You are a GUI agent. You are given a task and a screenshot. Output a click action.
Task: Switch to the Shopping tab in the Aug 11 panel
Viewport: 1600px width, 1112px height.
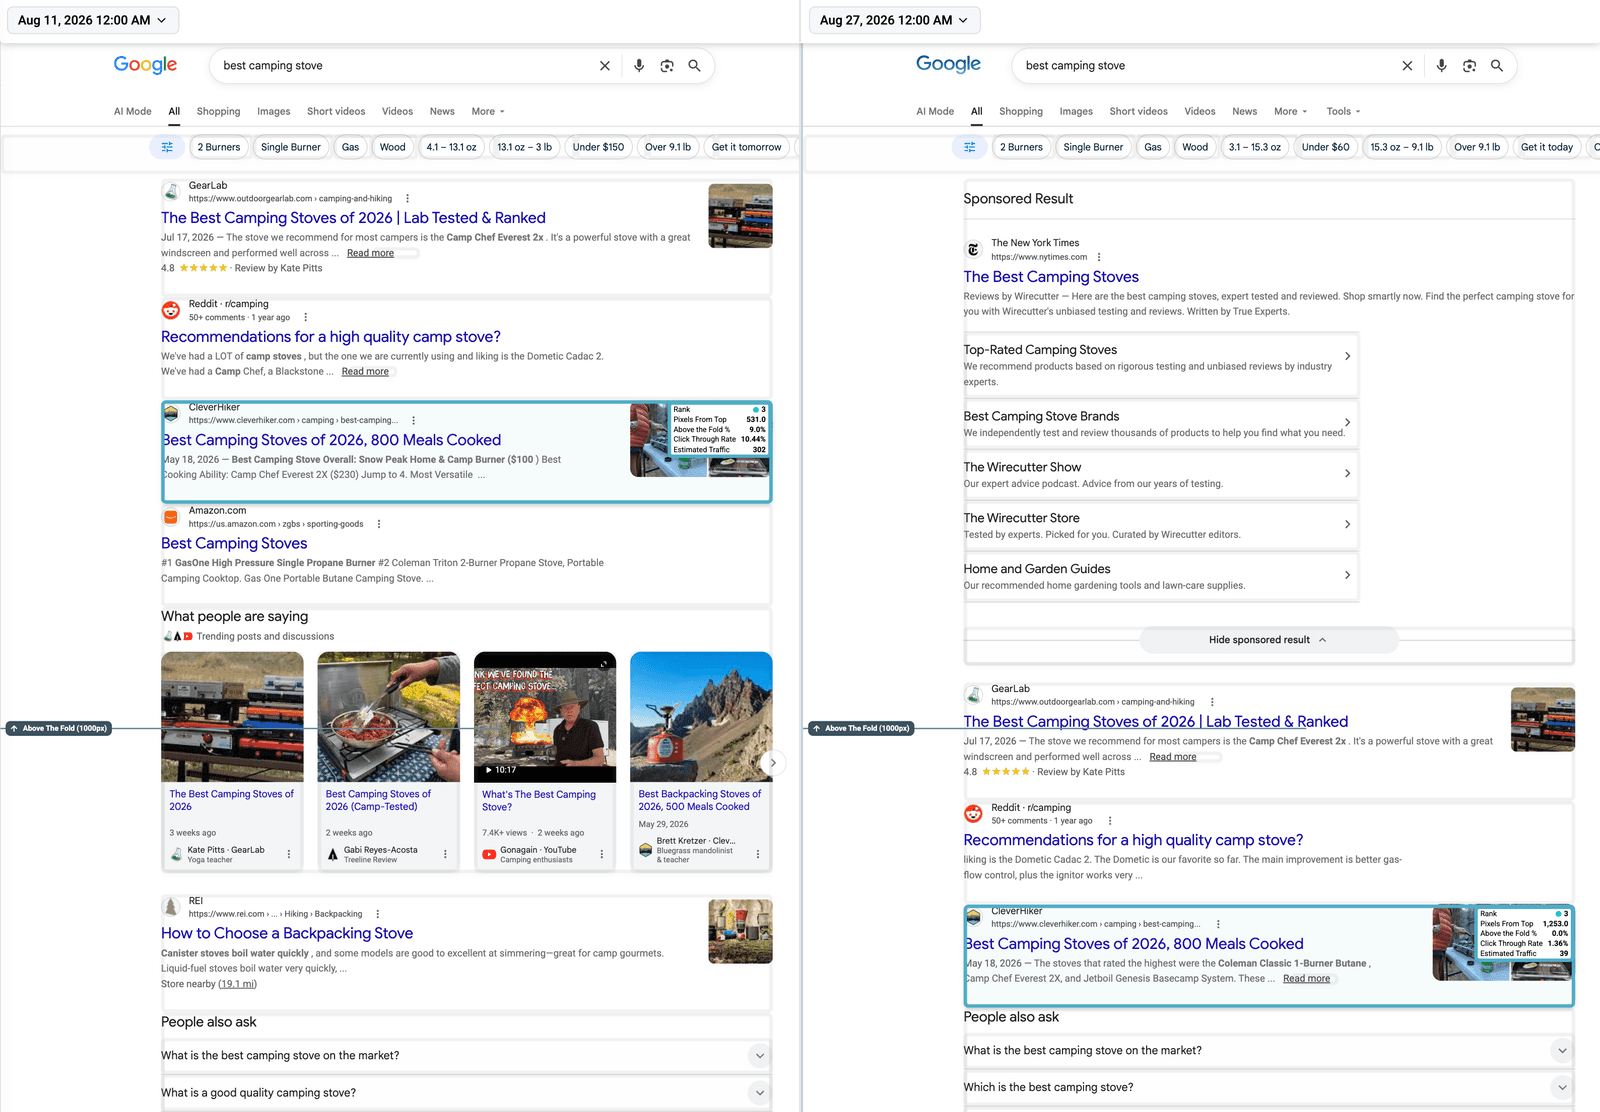(218, 112)
